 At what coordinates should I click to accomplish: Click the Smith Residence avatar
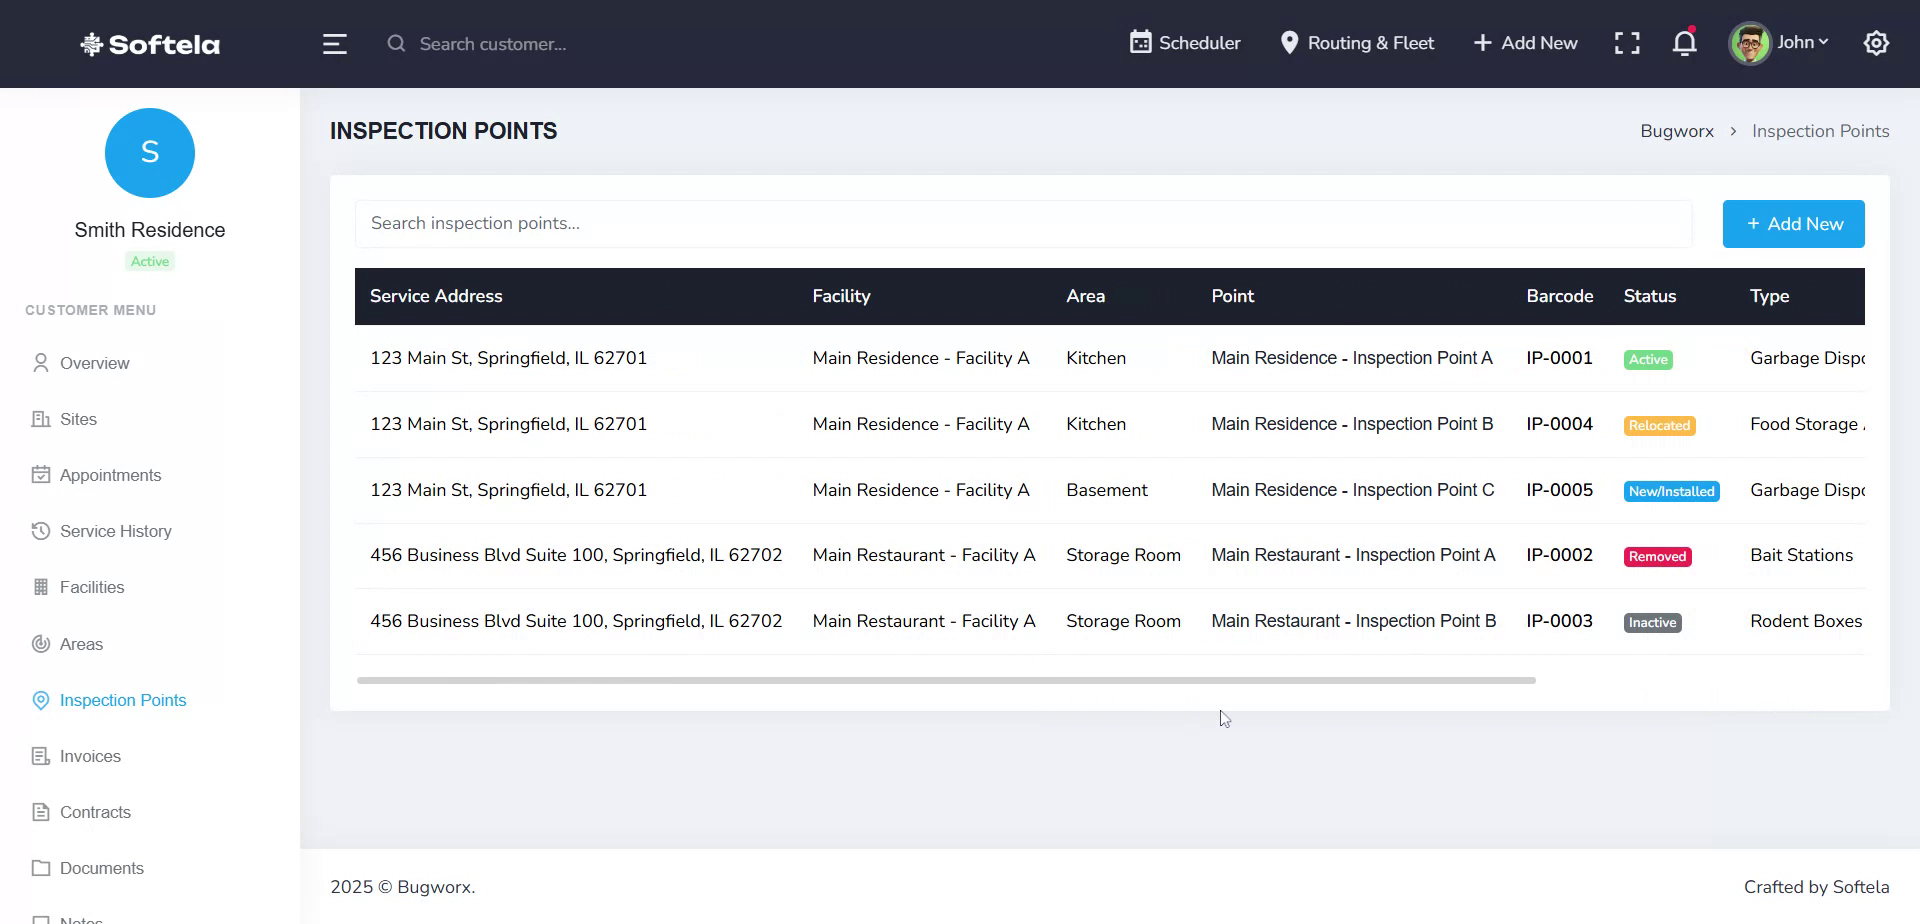coord(149,153)
